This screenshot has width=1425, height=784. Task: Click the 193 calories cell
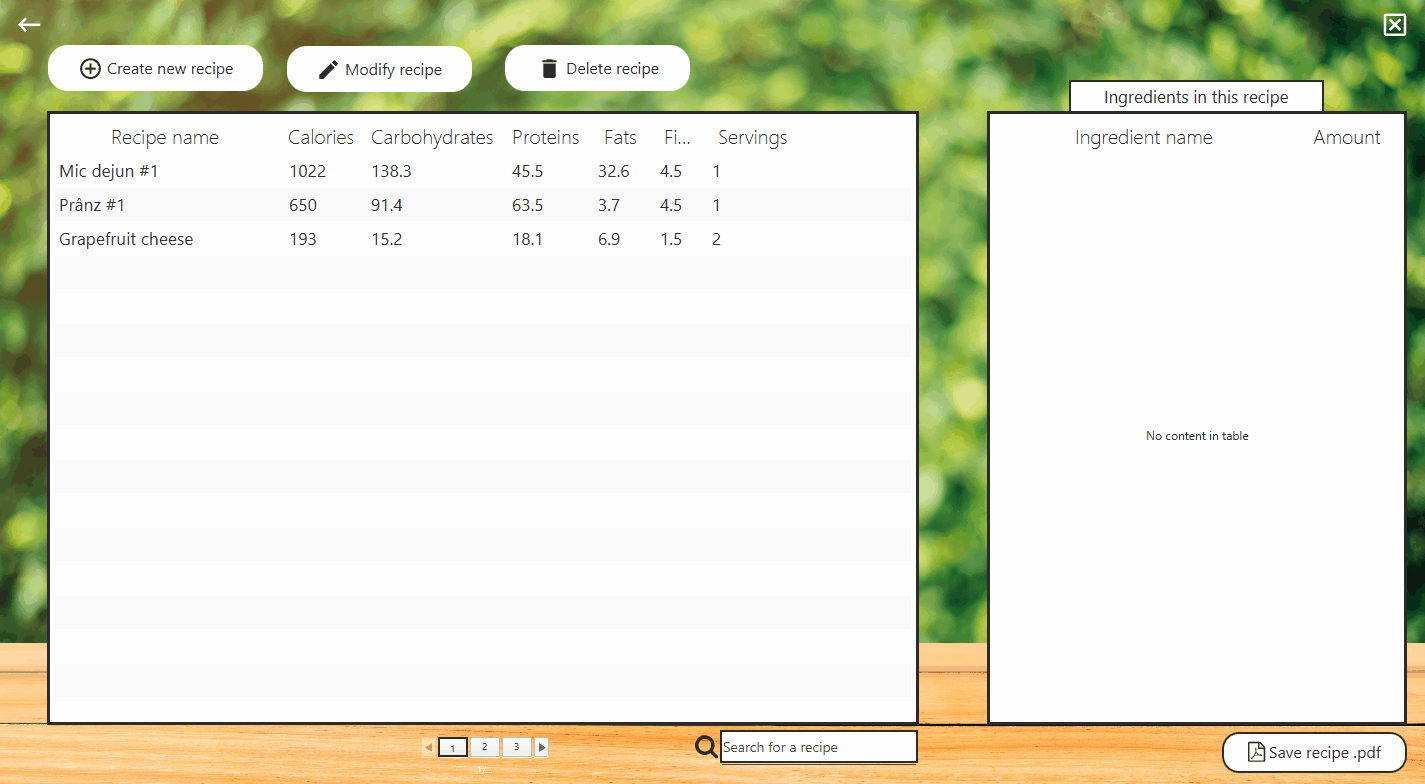click(303, 239)
